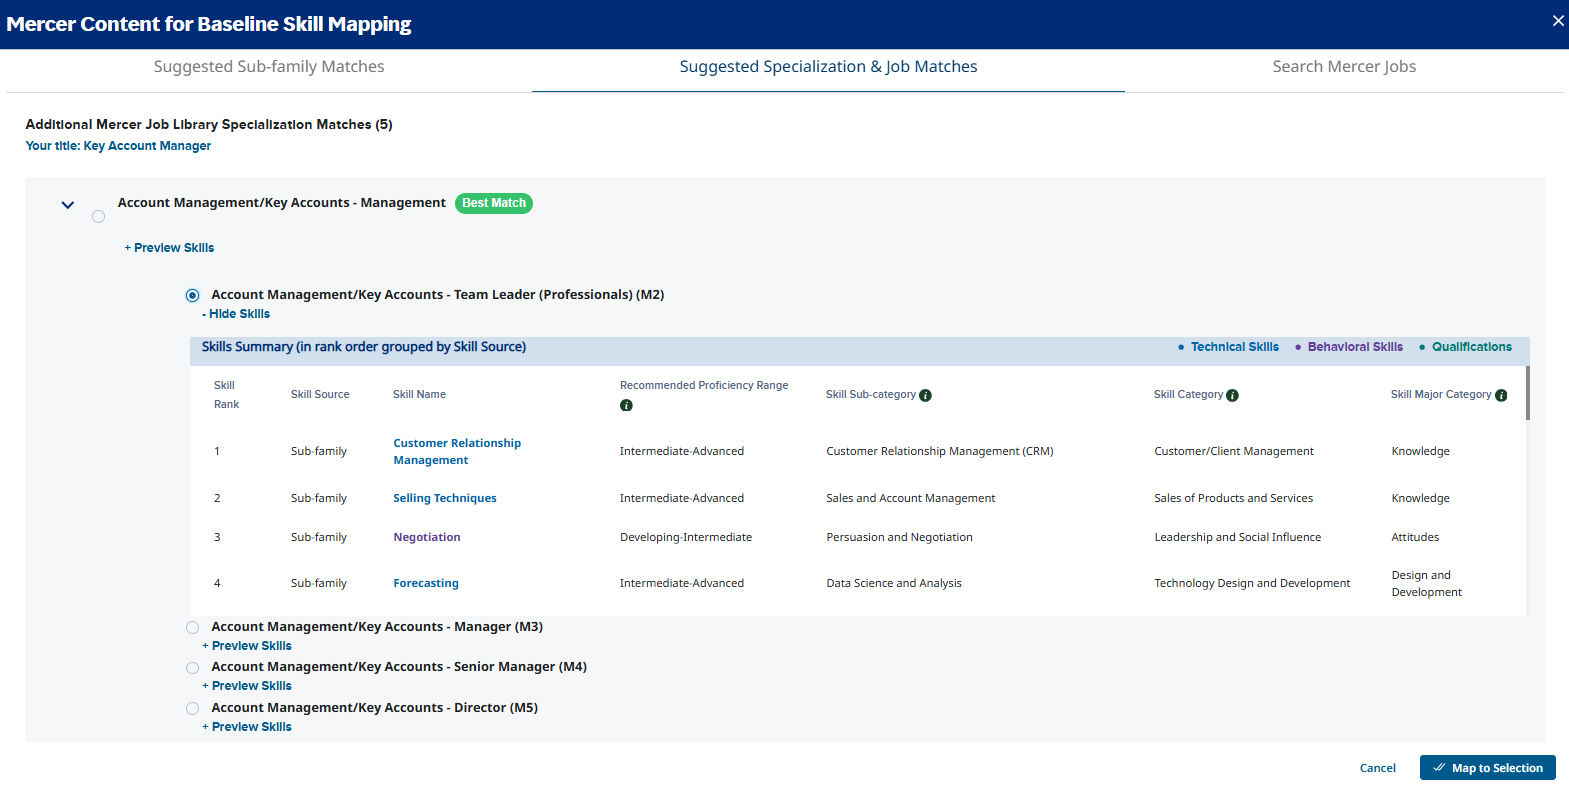Viewport: 1569px width, 786px height.
Task: Click the Skills Summary heading text
Action: (363, 347)
